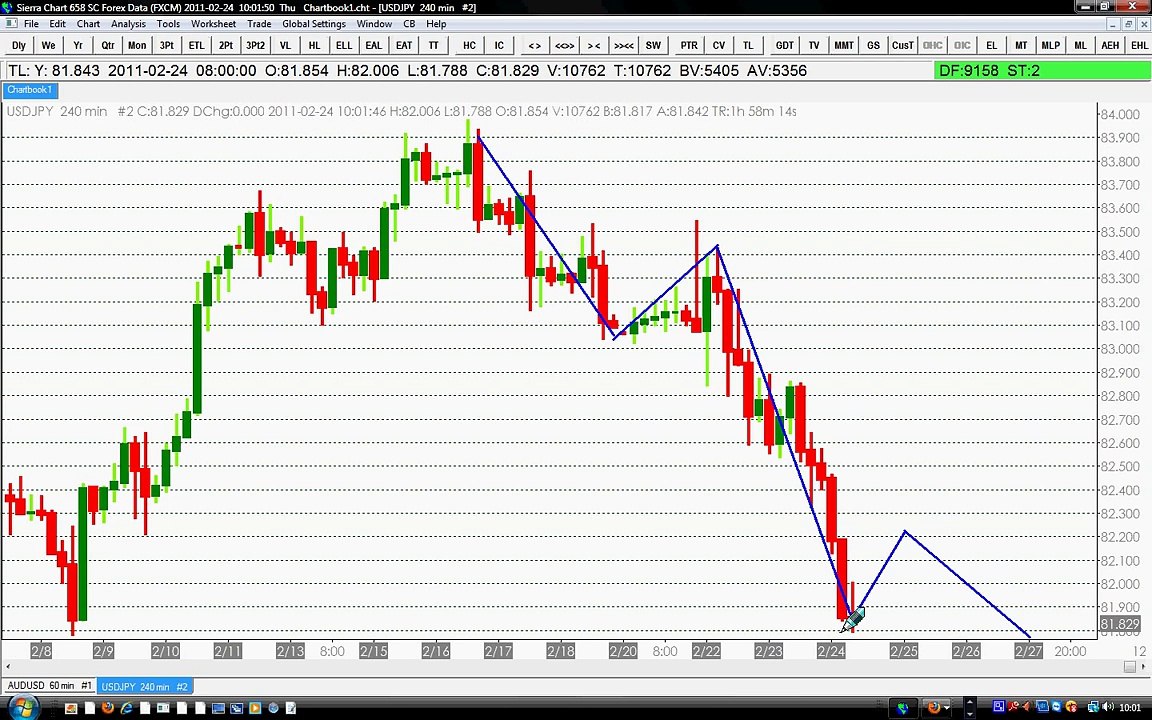Viewport: 1152px width, 720px height.
Task: Click the MMT toolbar button
Action: coord(843,46)
